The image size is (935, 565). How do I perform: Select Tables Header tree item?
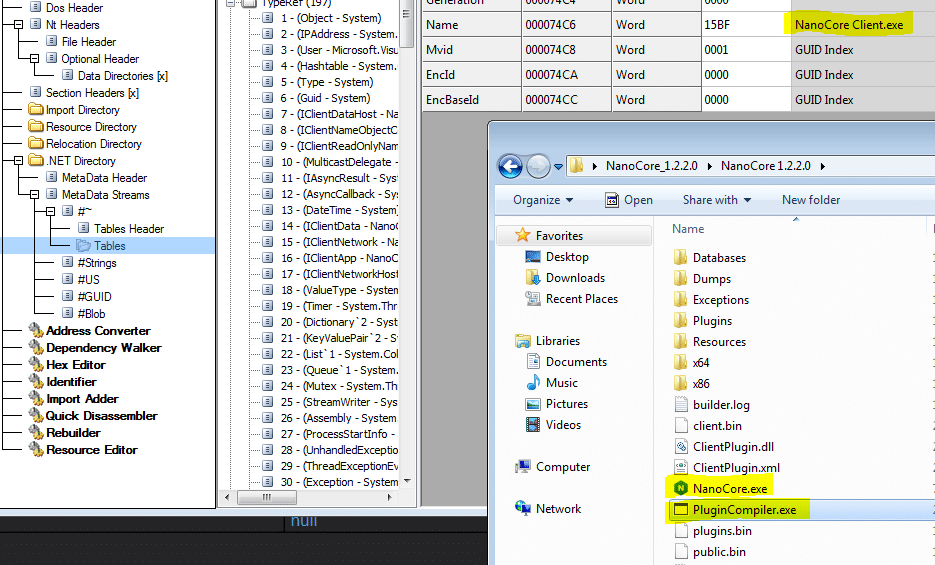129,229
